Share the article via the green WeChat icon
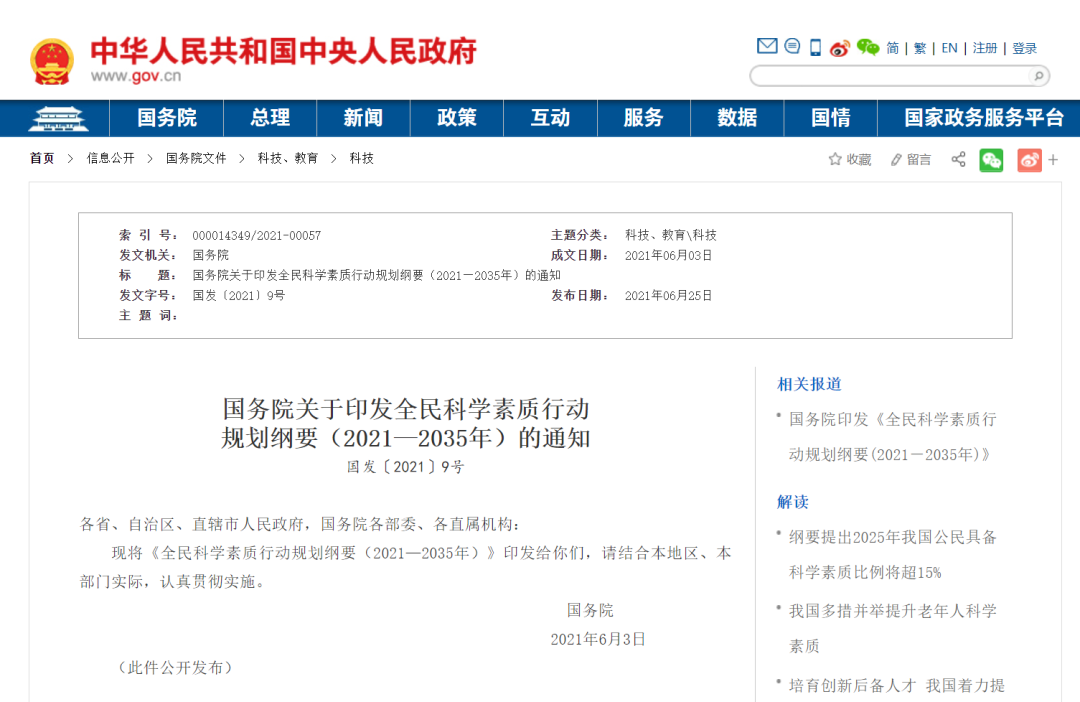The image size is (1080, 702). tap(991, 159)
